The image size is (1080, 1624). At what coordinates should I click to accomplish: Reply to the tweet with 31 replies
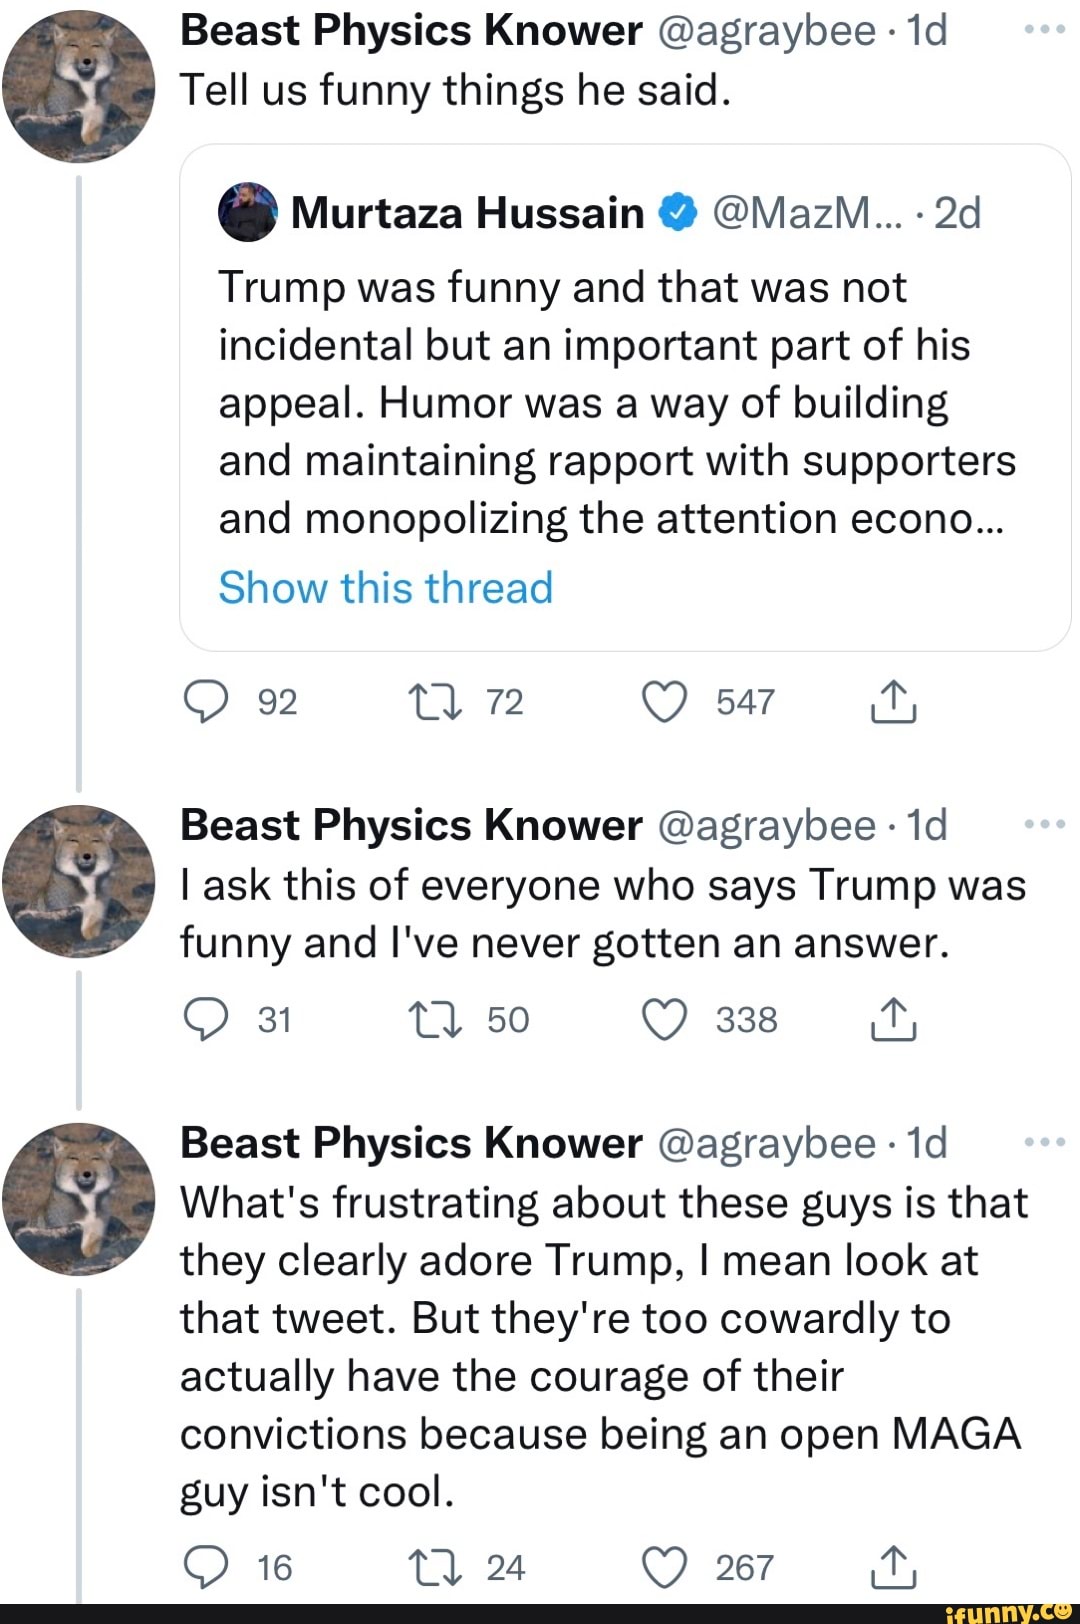pyautogui.click(x=208, y=1020)
